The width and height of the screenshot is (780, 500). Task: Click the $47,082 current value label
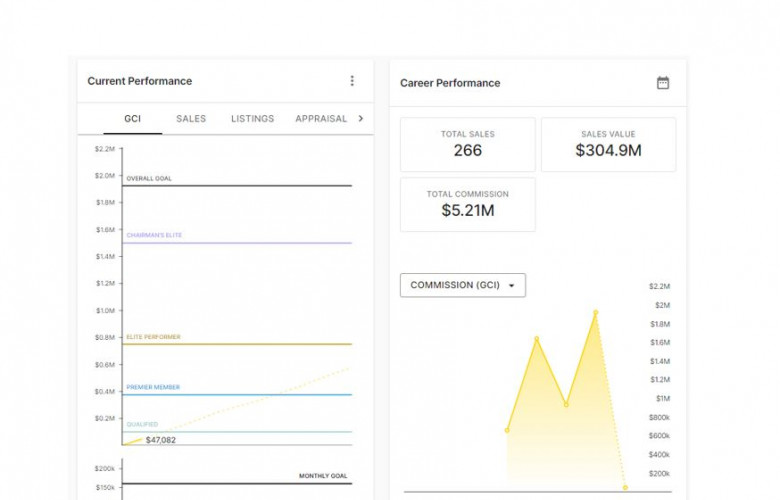coord(161,440)
